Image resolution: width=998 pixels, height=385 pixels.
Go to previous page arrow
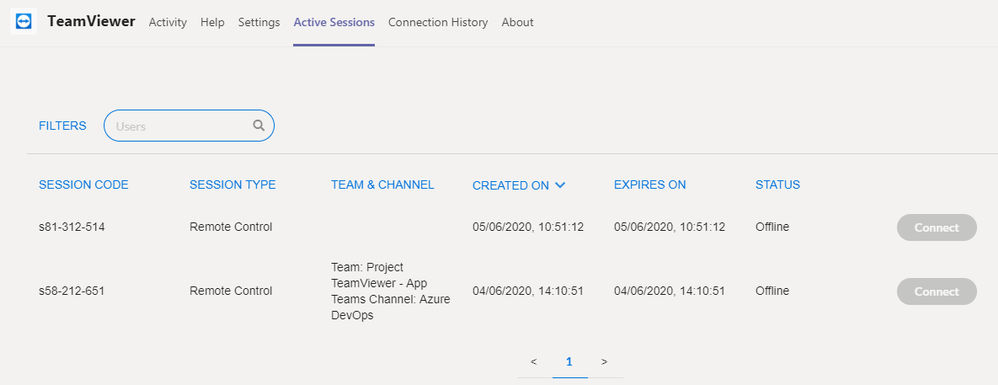[x=533, y=361]
